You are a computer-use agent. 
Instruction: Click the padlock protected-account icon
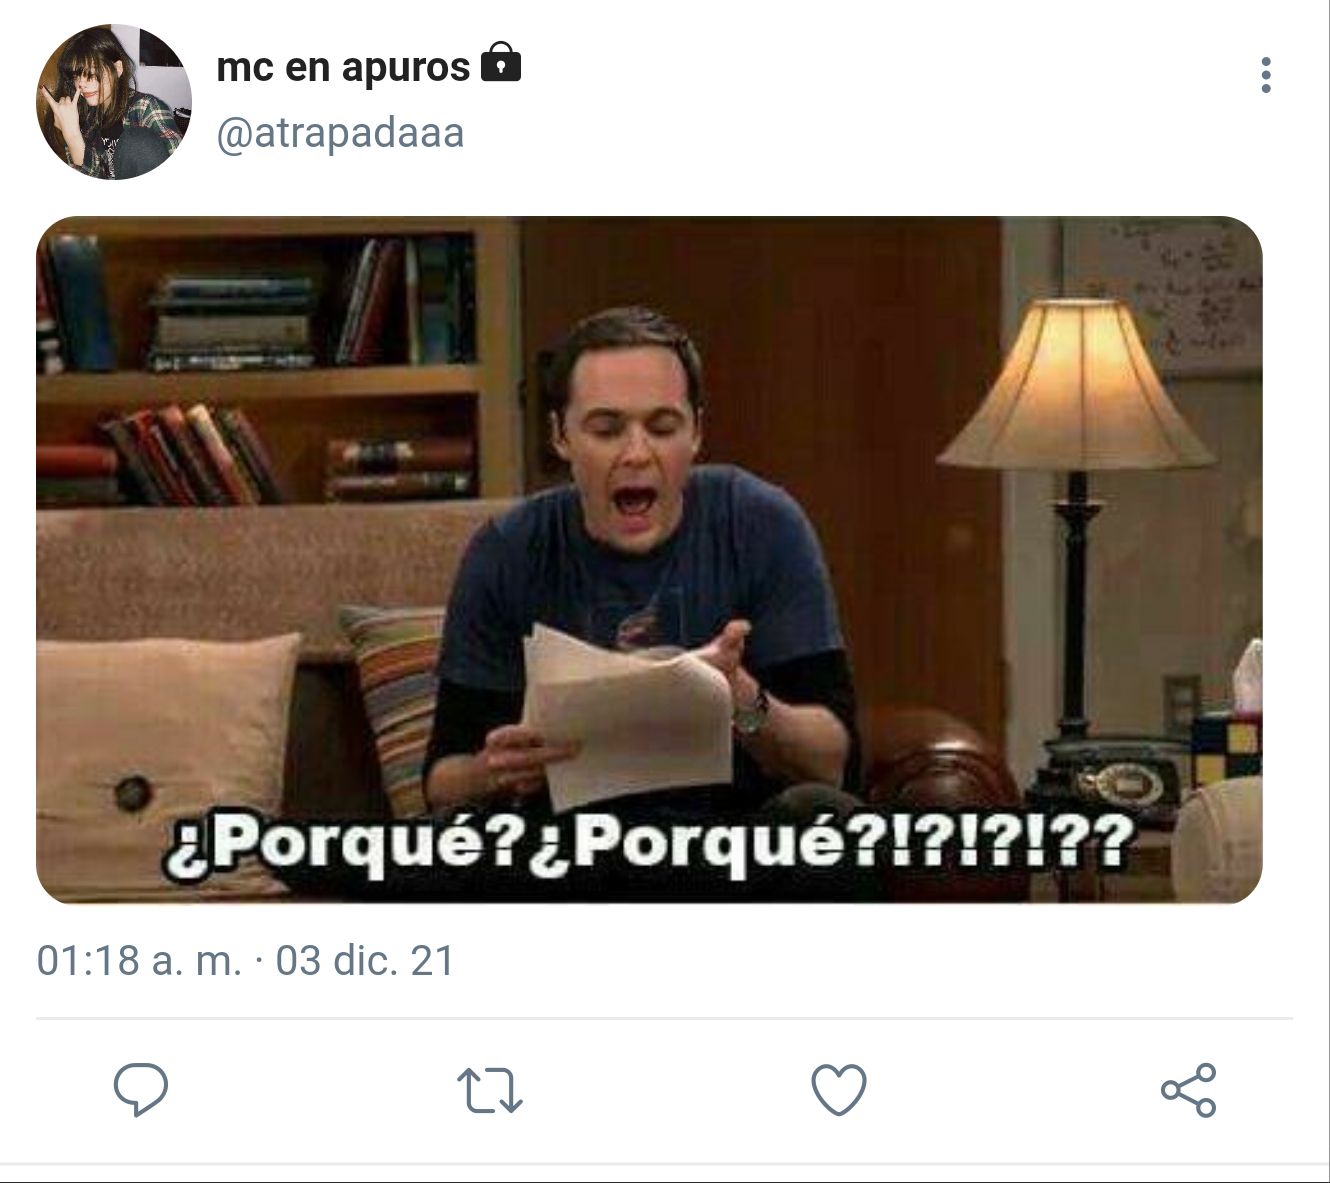pos(501,63)
